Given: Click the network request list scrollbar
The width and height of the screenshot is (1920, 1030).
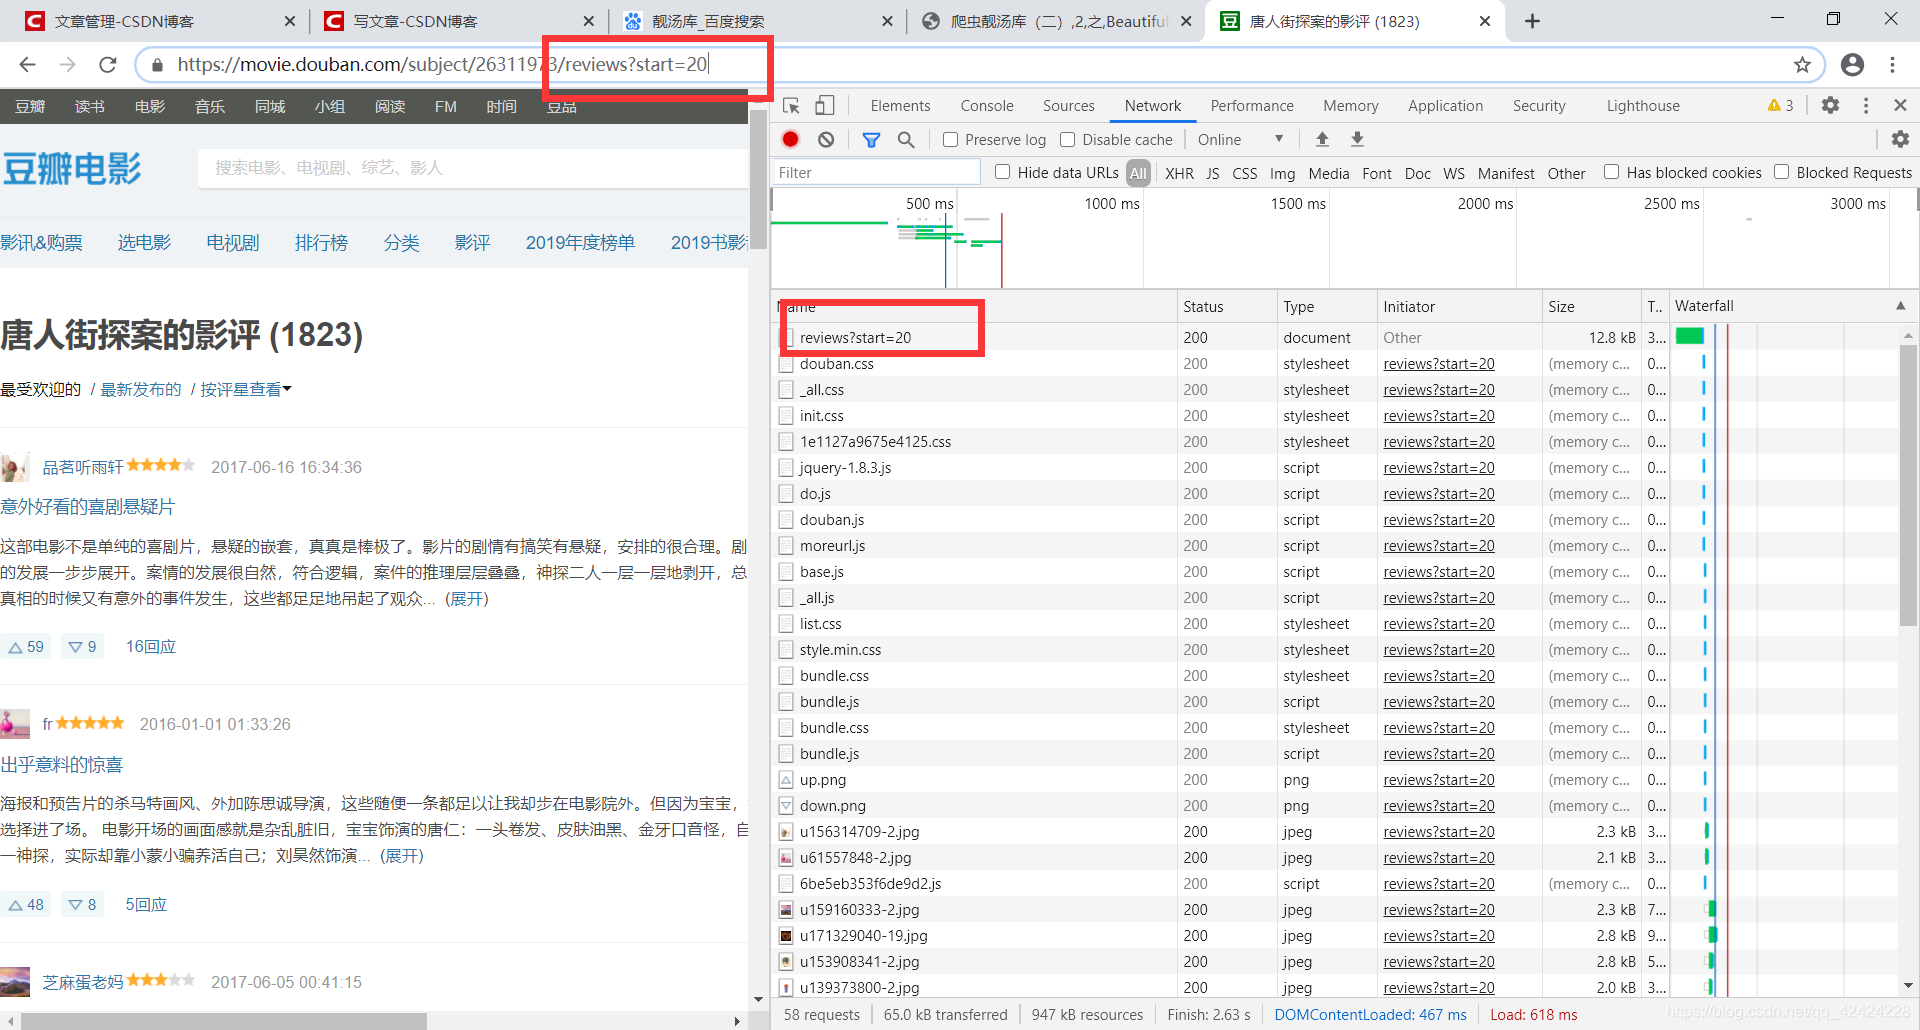Looking at the screenshot, I should [x=1907, y=486].
